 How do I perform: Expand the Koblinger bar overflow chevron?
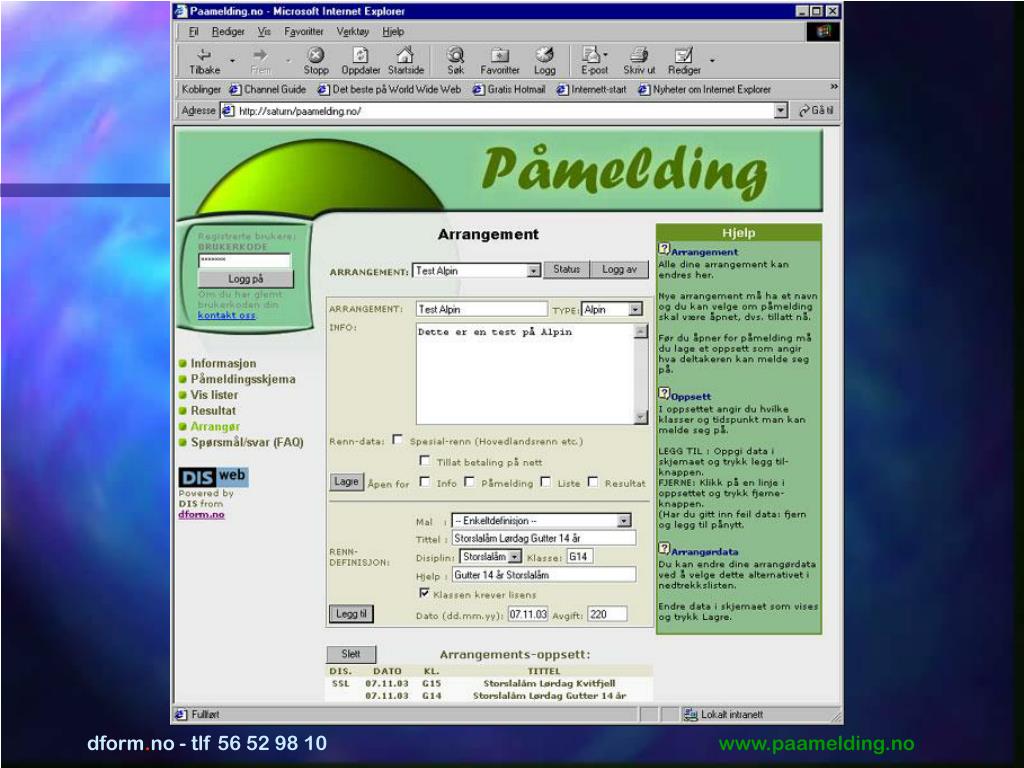[x=833, y=87]
